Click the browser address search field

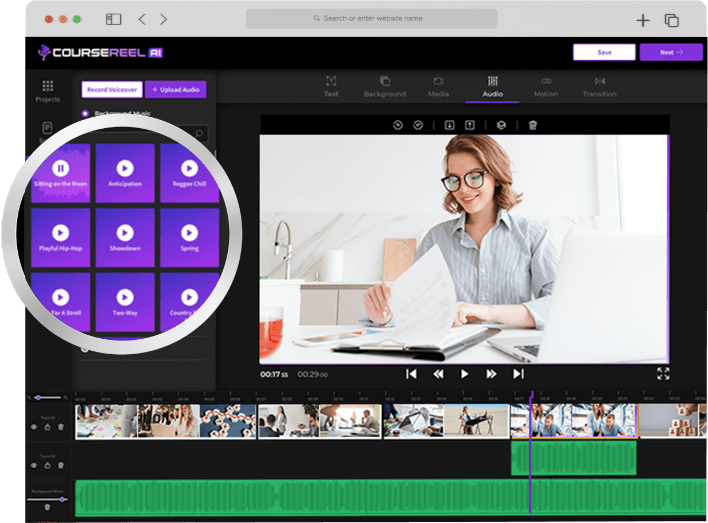(x=371, y=19)
